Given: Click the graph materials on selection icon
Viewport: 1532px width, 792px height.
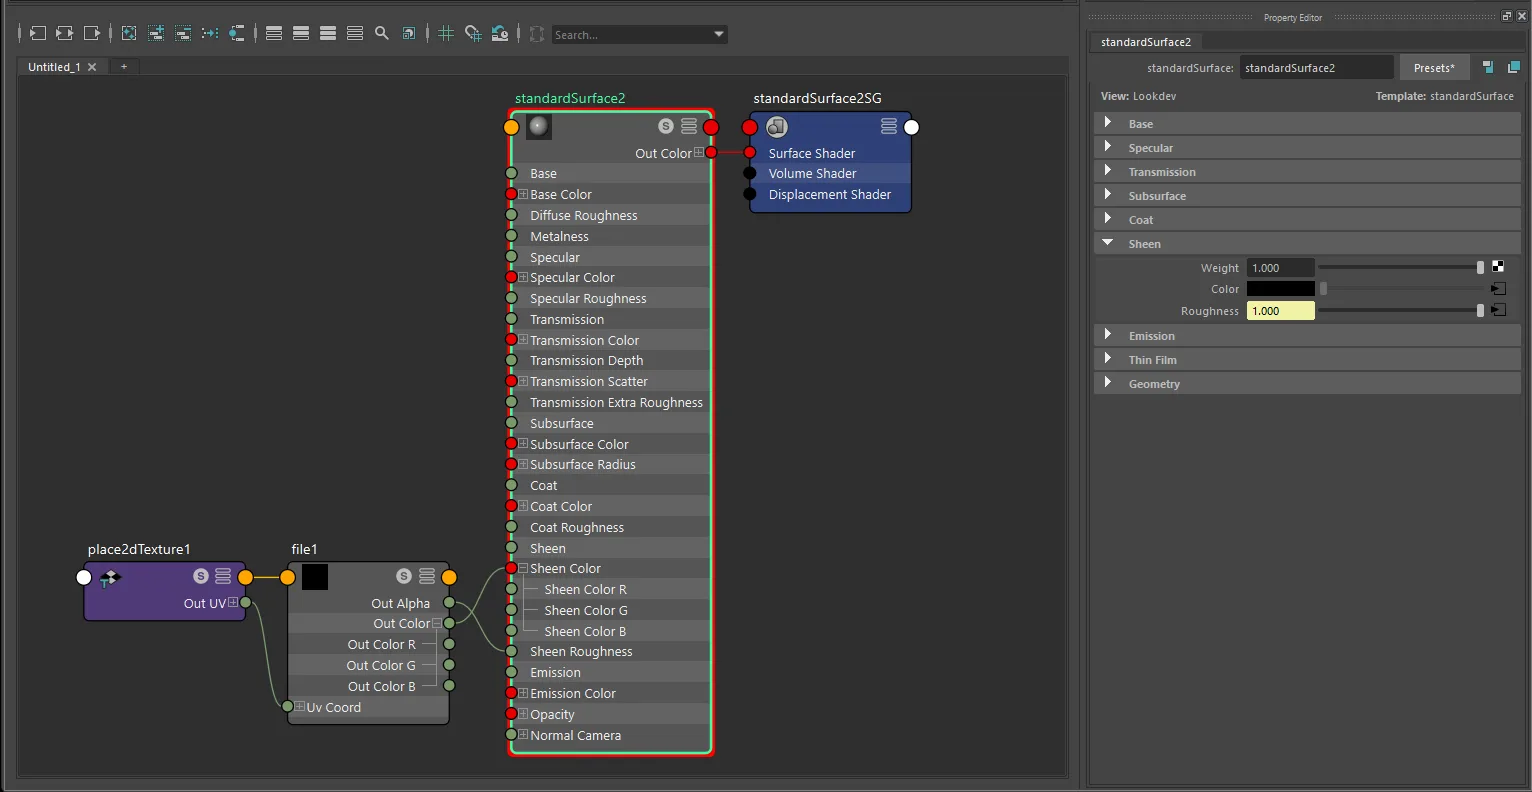Looking at the screenshot, I should coord(237,34).
